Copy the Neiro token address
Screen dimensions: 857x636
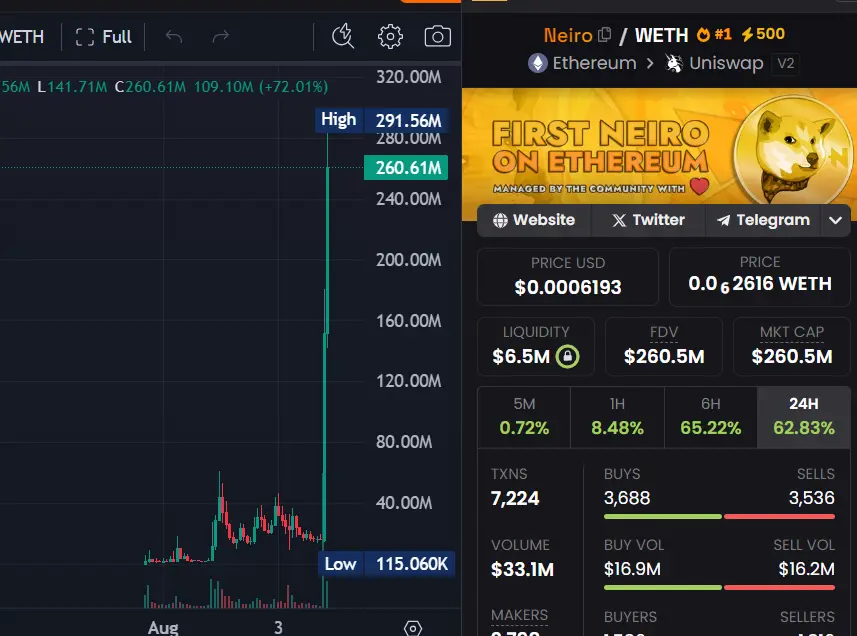(604, 35)
